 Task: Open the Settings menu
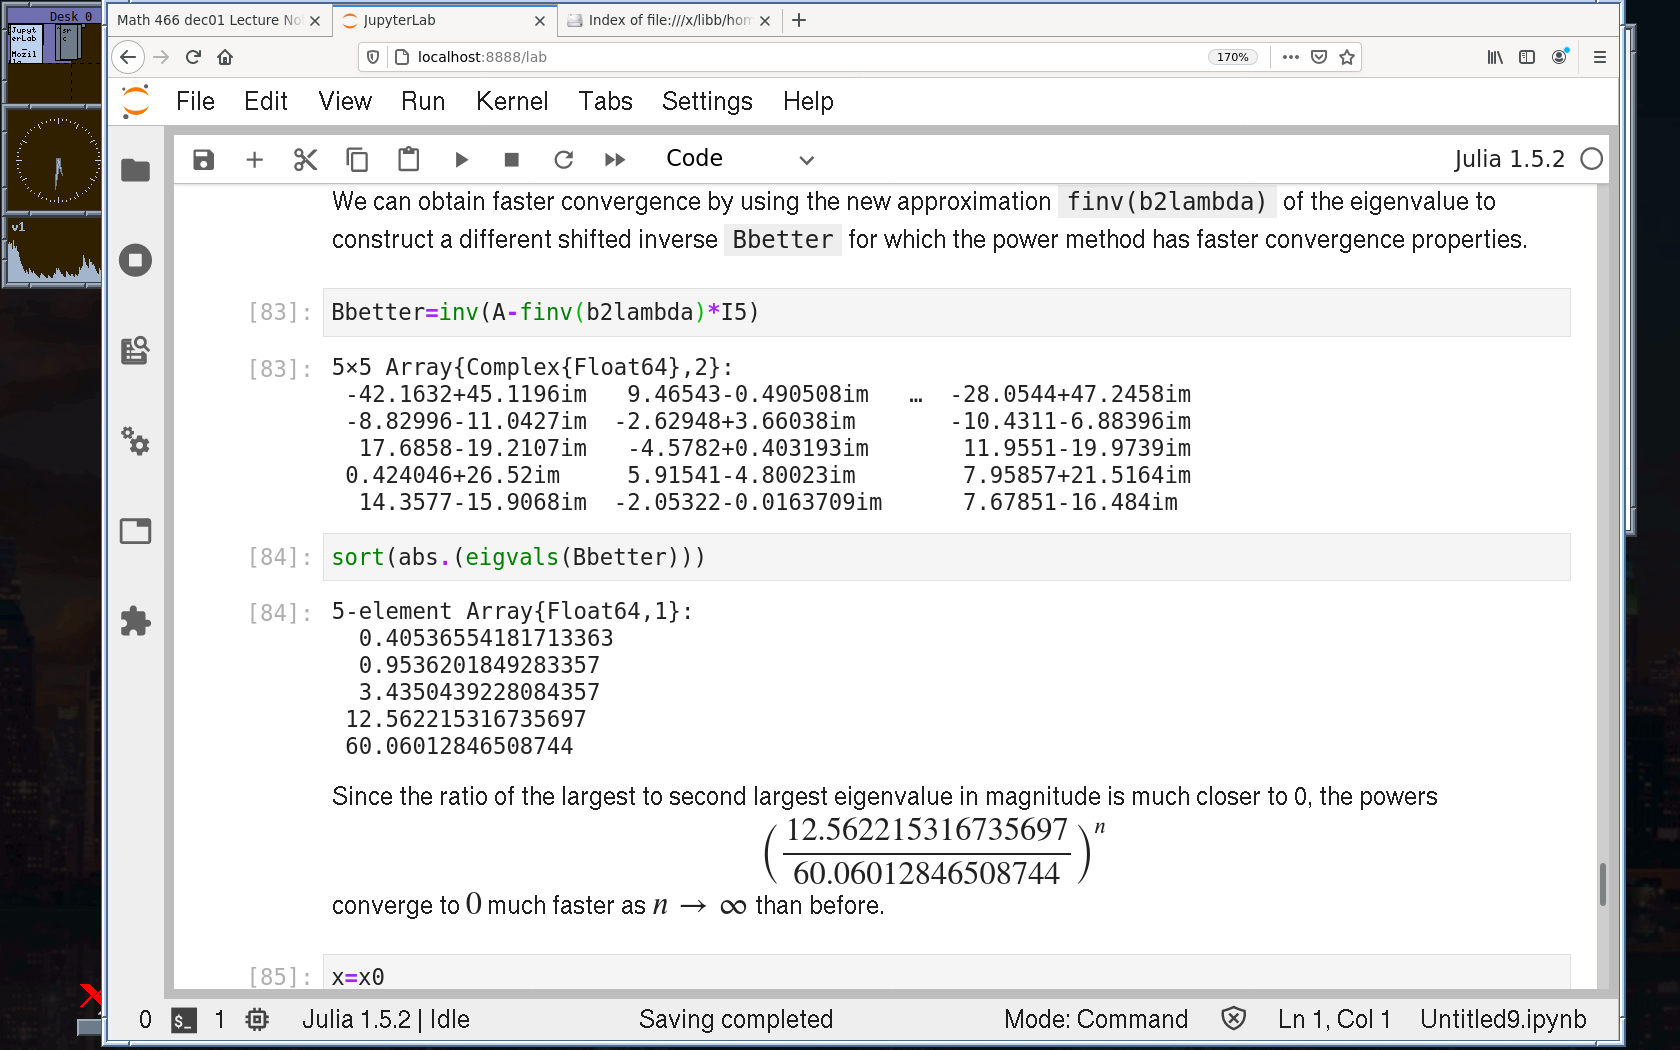click(x=706, y=101)
